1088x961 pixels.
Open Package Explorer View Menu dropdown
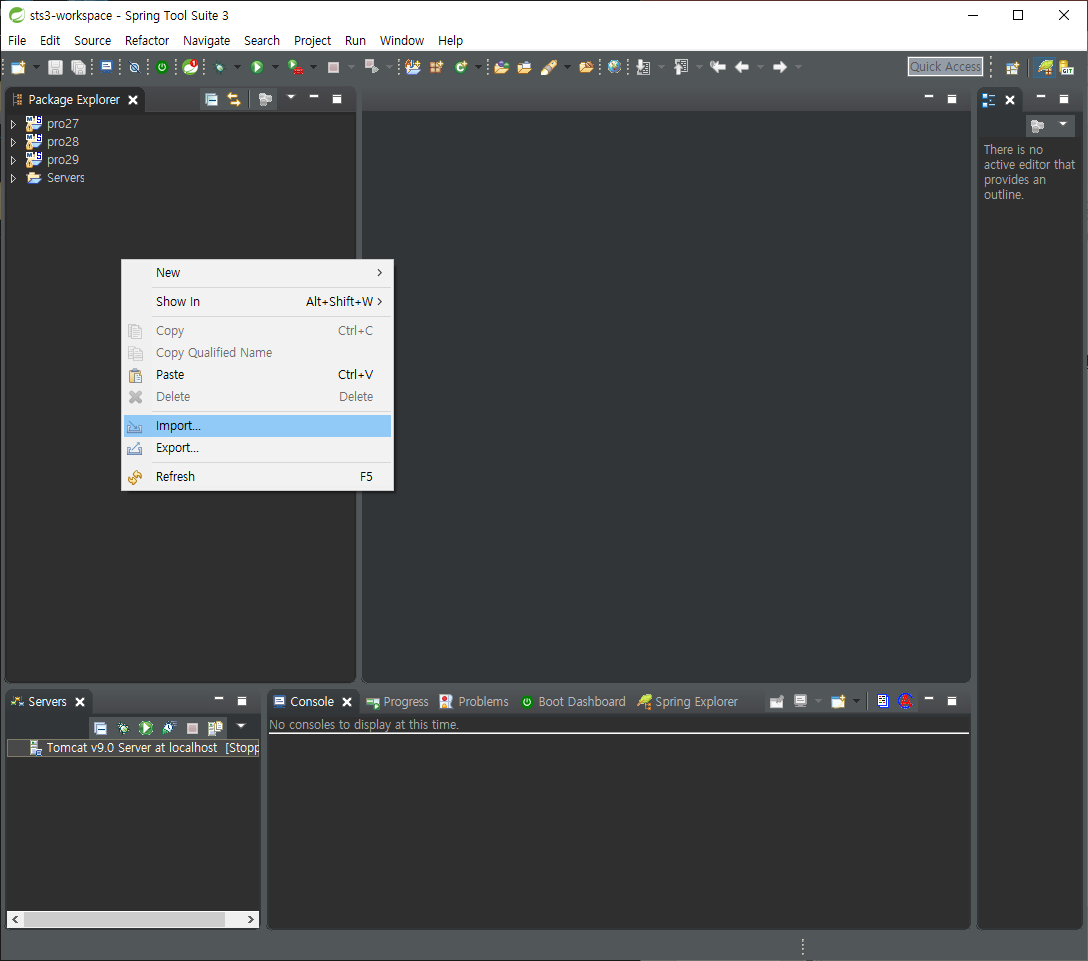pos(291,97)
